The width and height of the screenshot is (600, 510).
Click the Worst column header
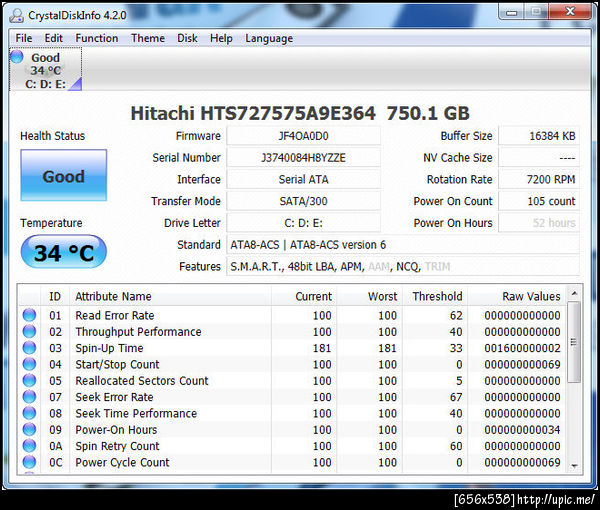[369, 297]
